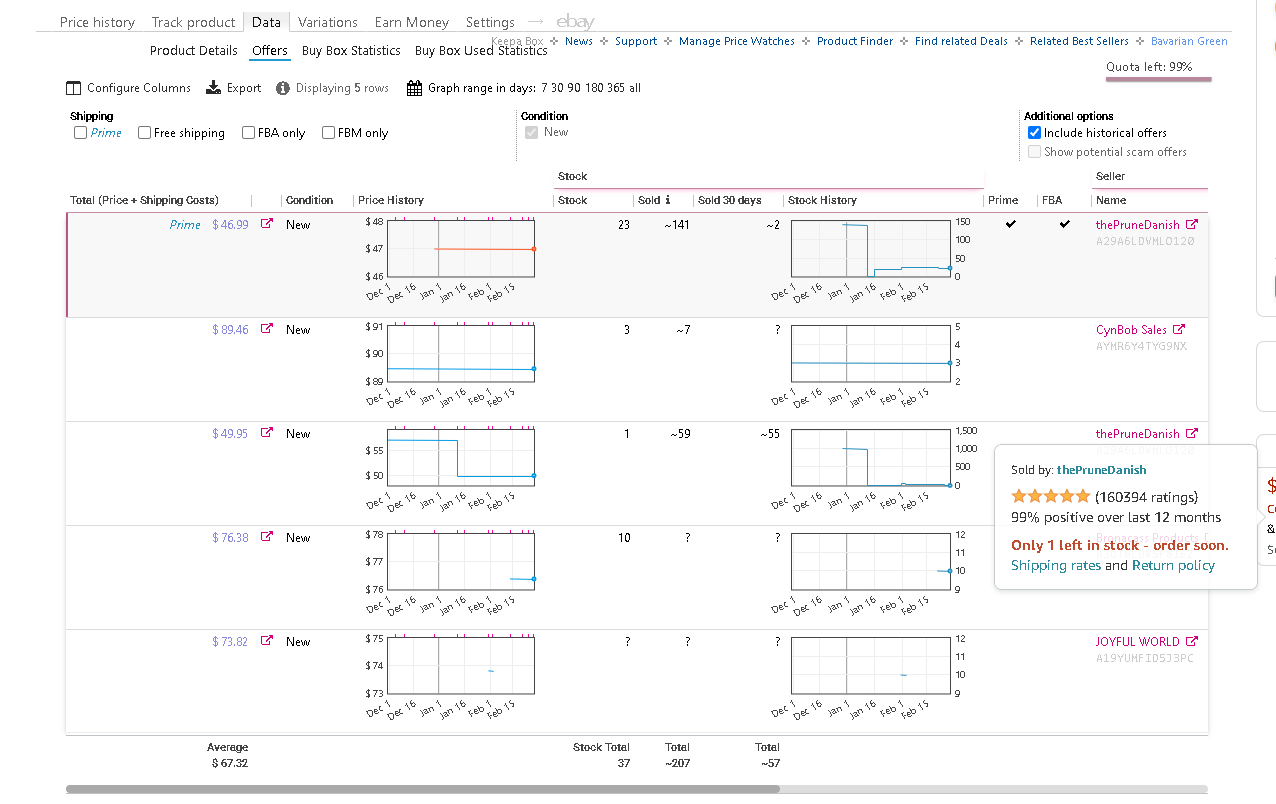Enable the Prime shipping checkbox
Image resolution: width=1276 pixels, height=804 pixels.
click(80, 133)
